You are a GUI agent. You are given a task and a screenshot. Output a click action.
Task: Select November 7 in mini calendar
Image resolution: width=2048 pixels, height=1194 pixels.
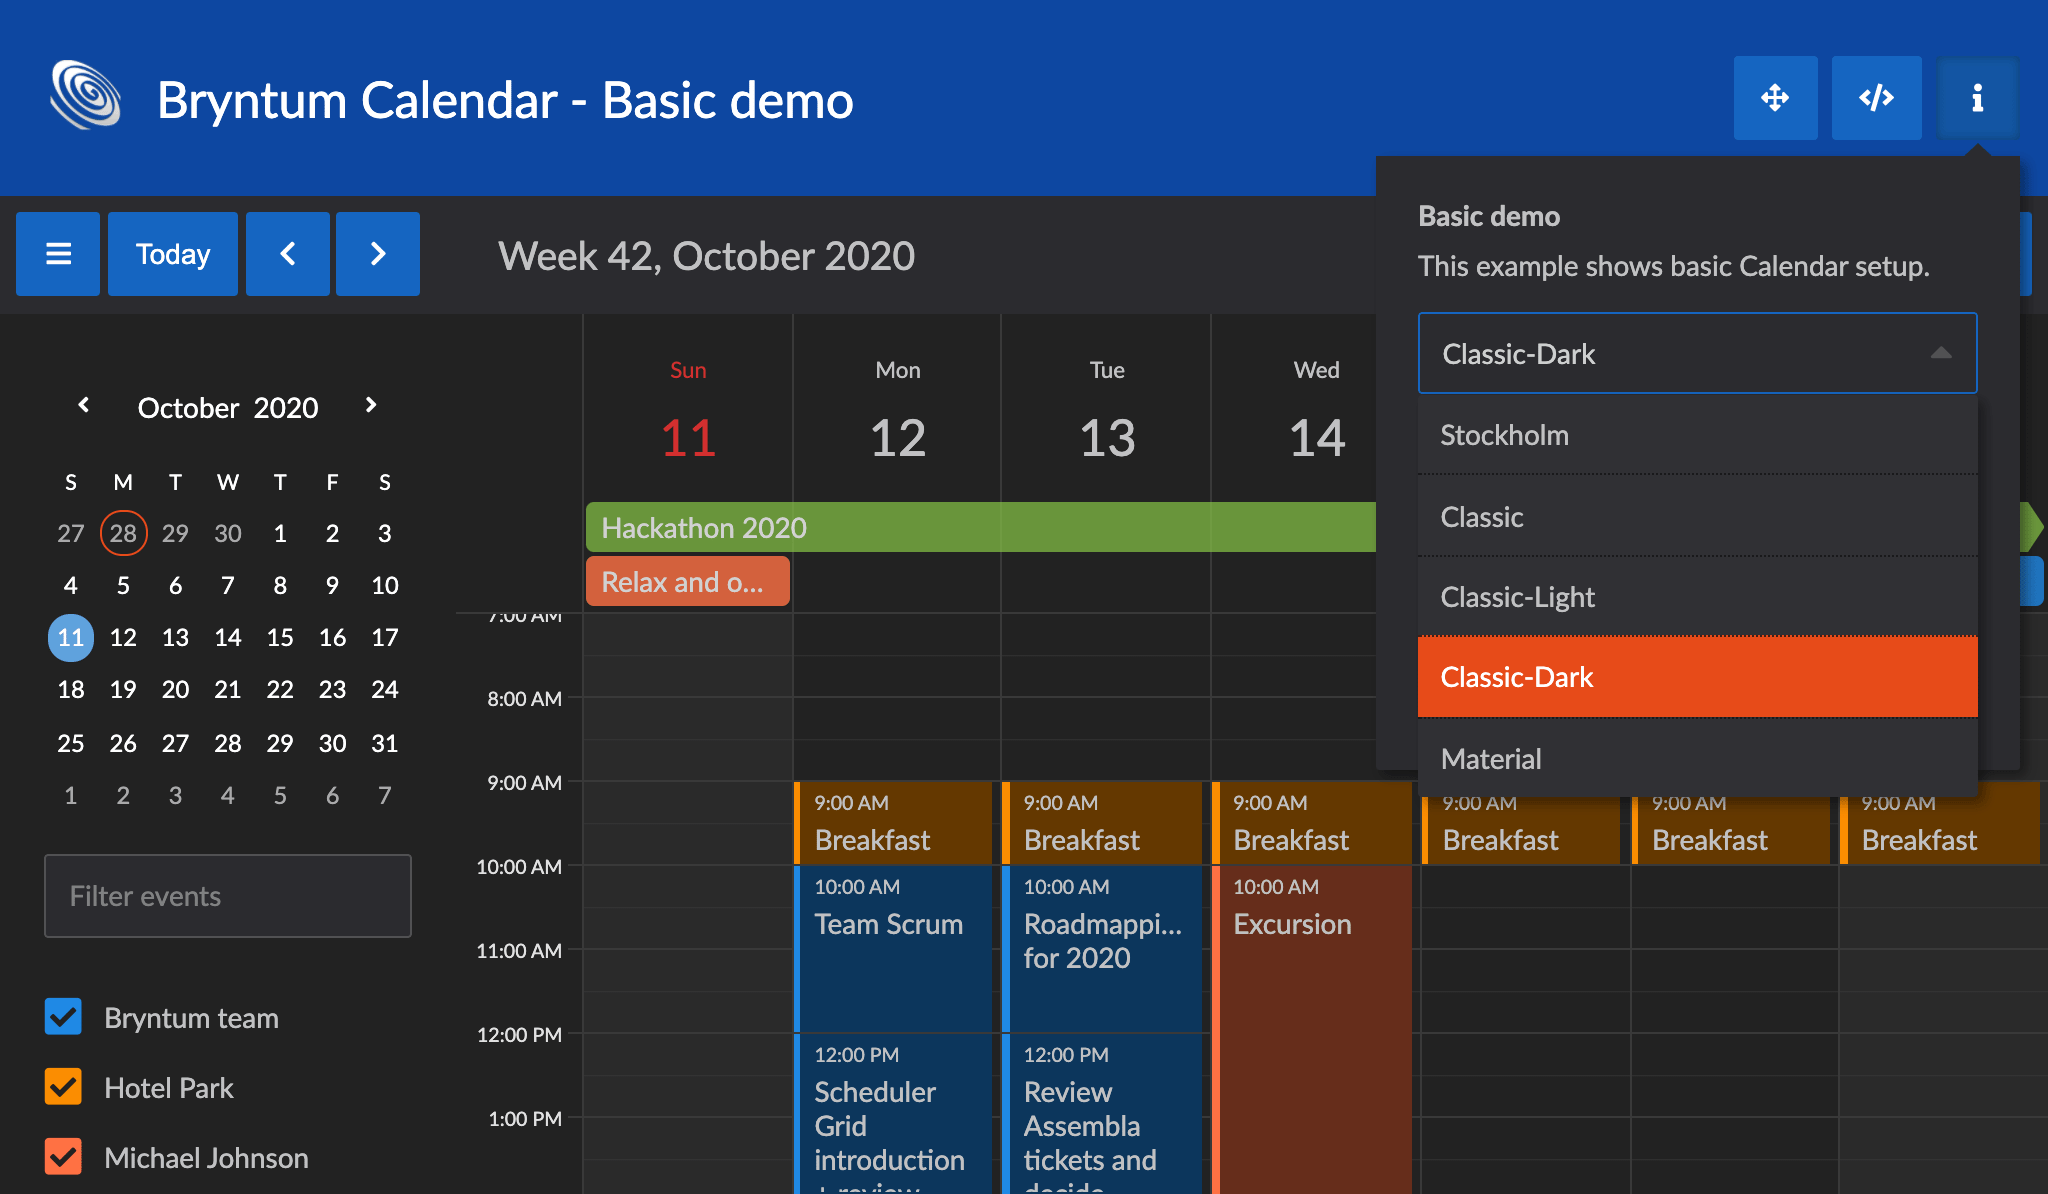click(x=385, y=795)
